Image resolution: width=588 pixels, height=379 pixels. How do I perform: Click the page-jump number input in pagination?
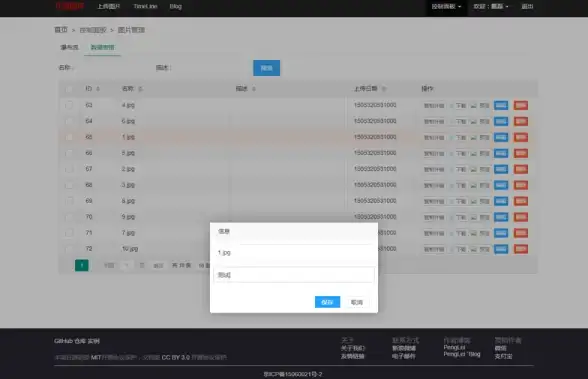tap(126, 265)
